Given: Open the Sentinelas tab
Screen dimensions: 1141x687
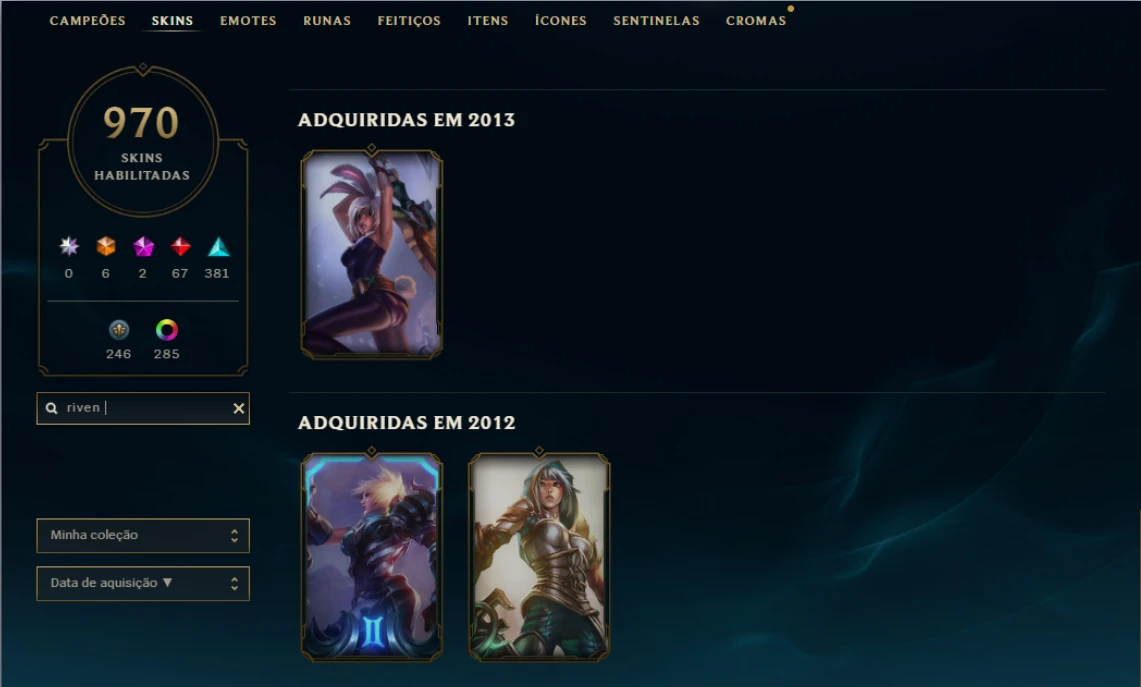Looking at the screenshot, I should (656, 21).
